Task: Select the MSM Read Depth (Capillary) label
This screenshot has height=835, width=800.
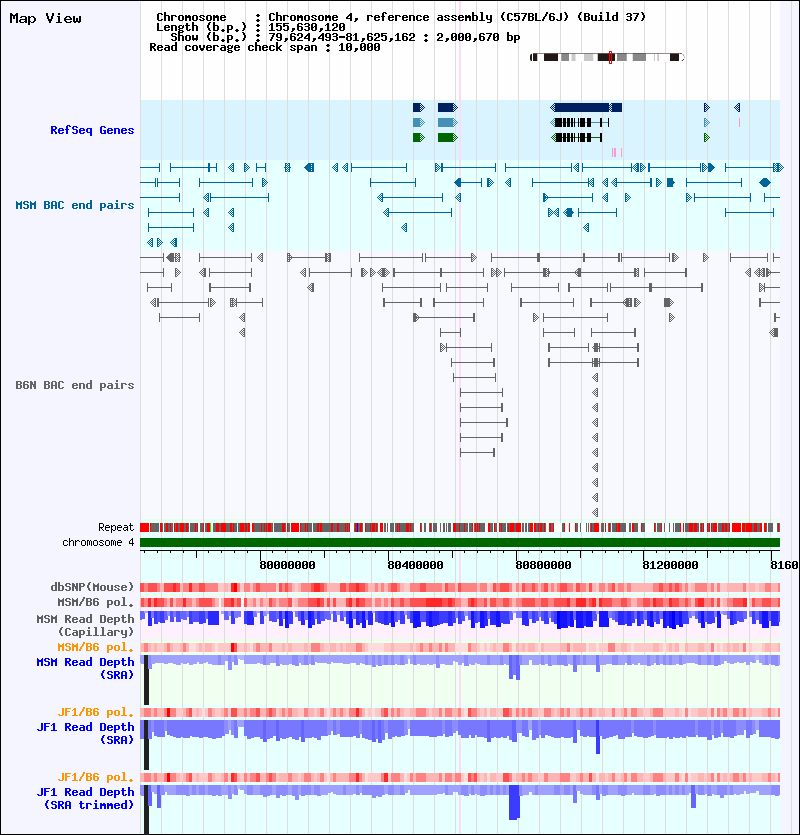Action: [85, 625]
